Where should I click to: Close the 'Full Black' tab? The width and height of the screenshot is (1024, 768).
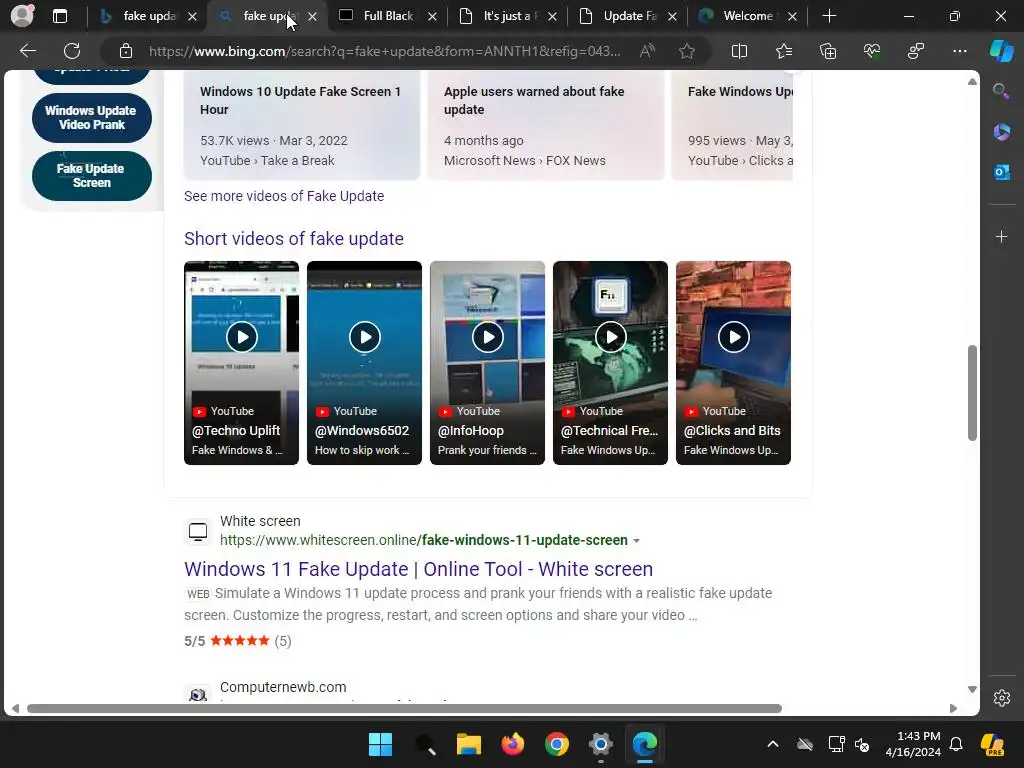click(432, 17)
